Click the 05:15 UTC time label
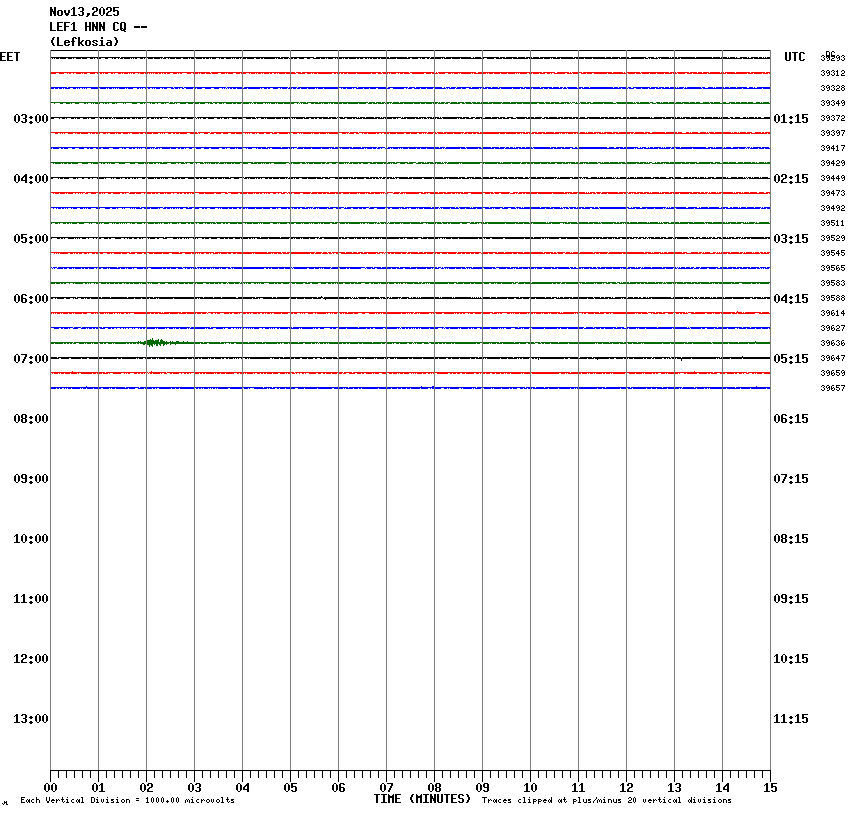The image size is (850, 814). [x=791, y=359]
